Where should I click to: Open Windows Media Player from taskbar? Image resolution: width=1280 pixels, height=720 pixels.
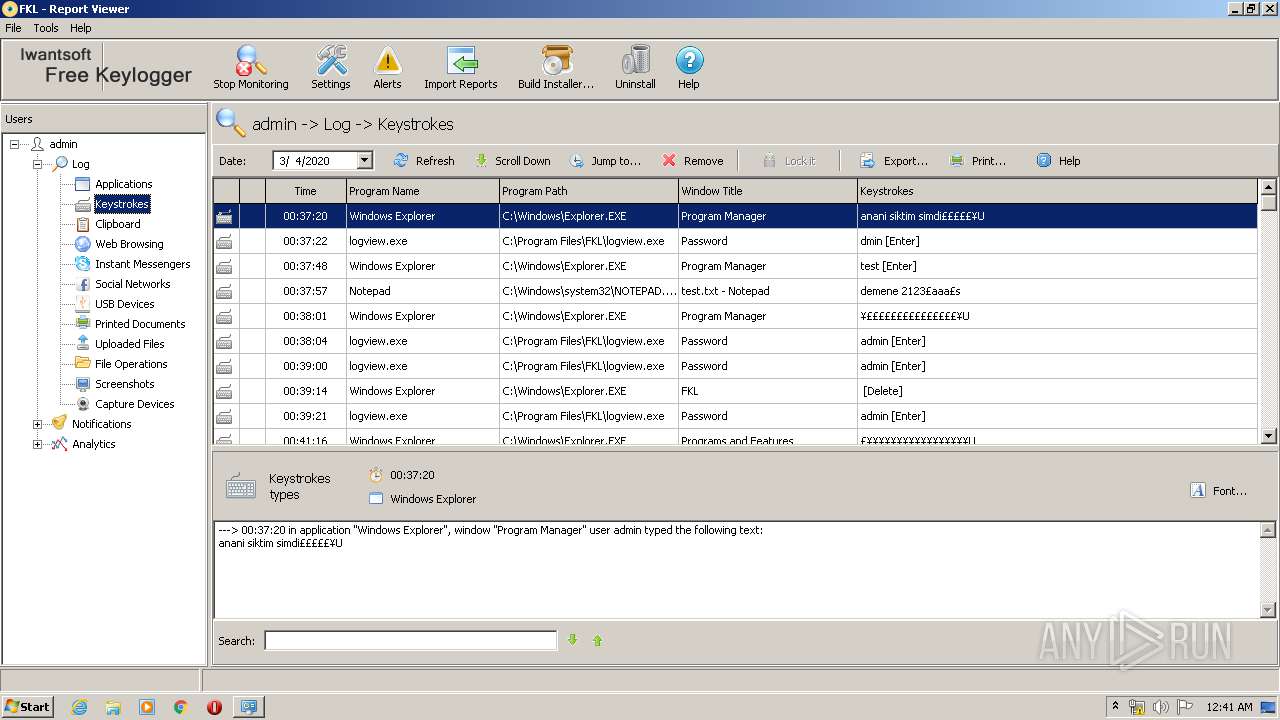pos(147,707)
